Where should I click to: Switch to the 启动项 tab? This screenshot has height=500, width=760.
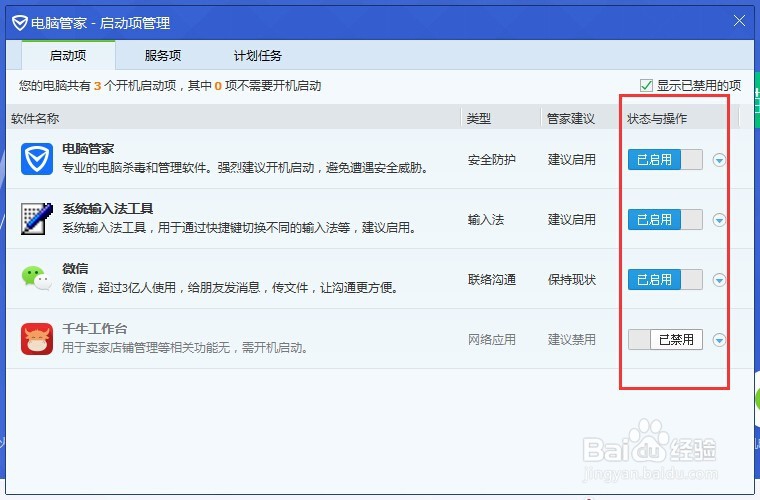tap(68, 55)
